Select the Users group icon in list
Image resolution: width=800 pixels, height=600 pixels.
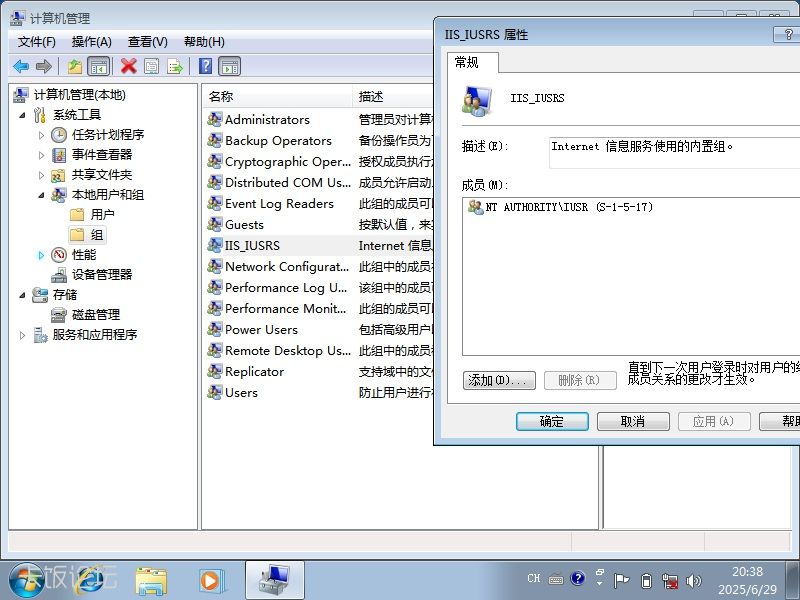pos(214,392)
